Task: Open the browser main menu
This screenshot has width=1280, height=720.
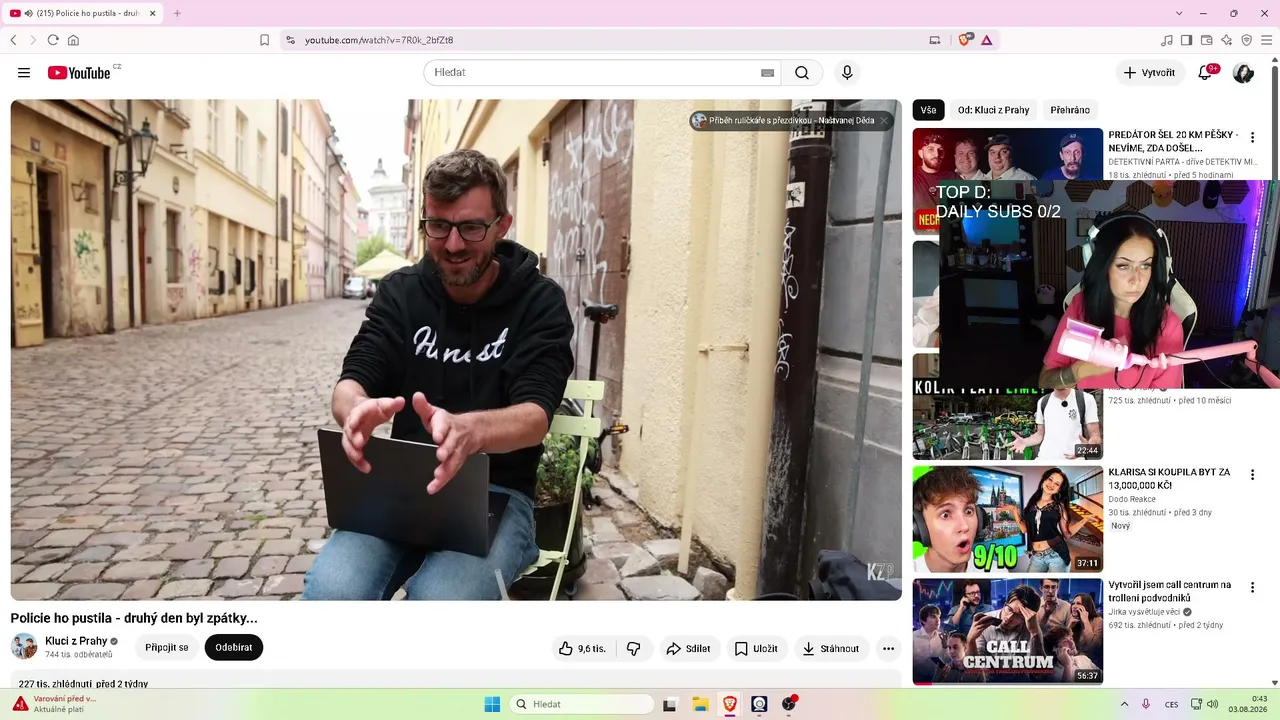Action: coord(1266,40)
